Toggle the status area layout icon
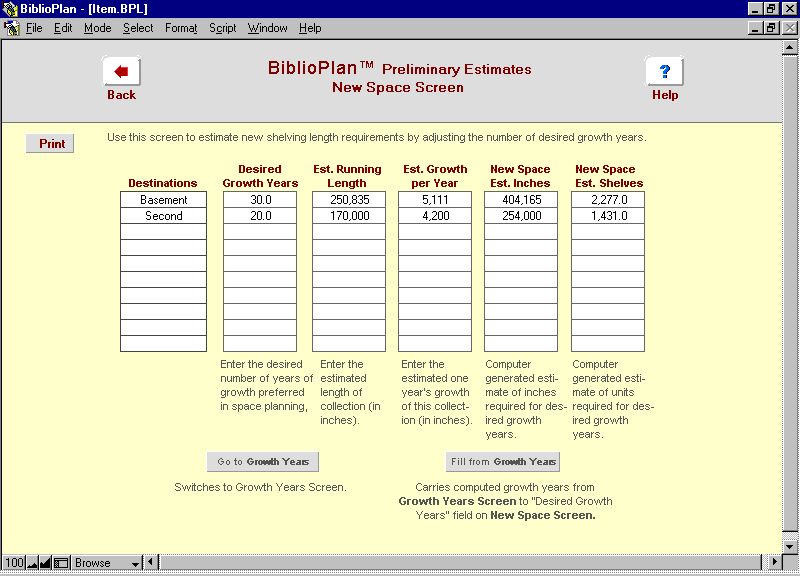800x576 pixels. pos(61,563)
